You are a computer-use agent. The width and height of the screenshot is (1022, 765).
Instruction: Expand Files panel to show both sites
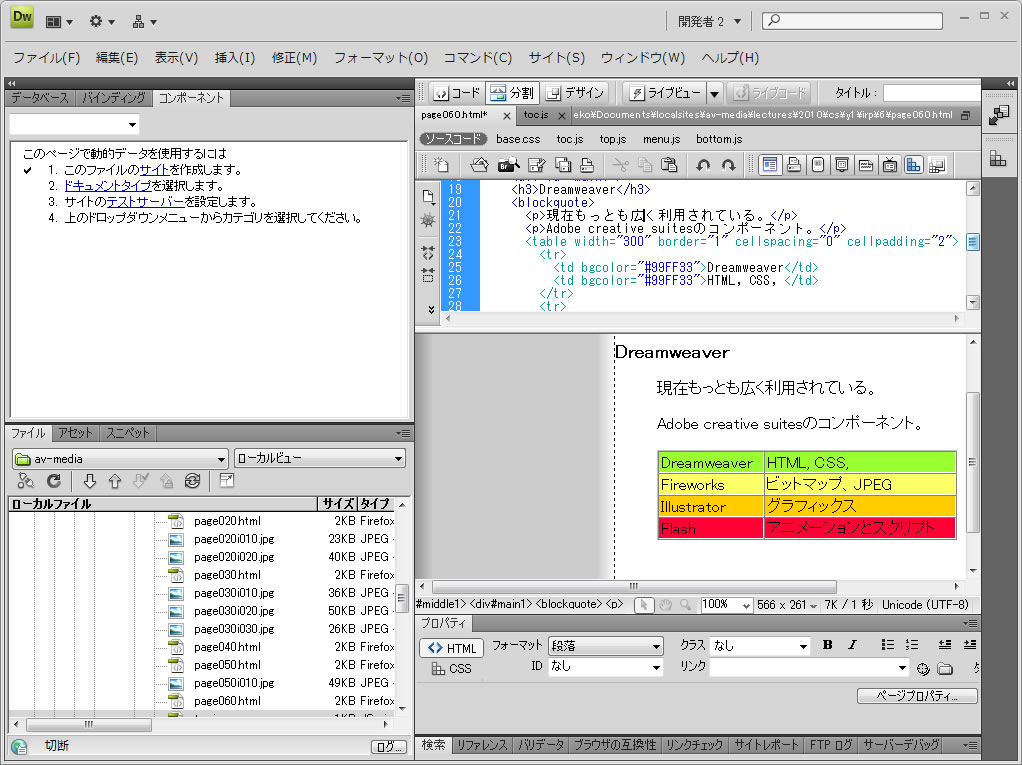pyautogui.click(x=226, y=481)
